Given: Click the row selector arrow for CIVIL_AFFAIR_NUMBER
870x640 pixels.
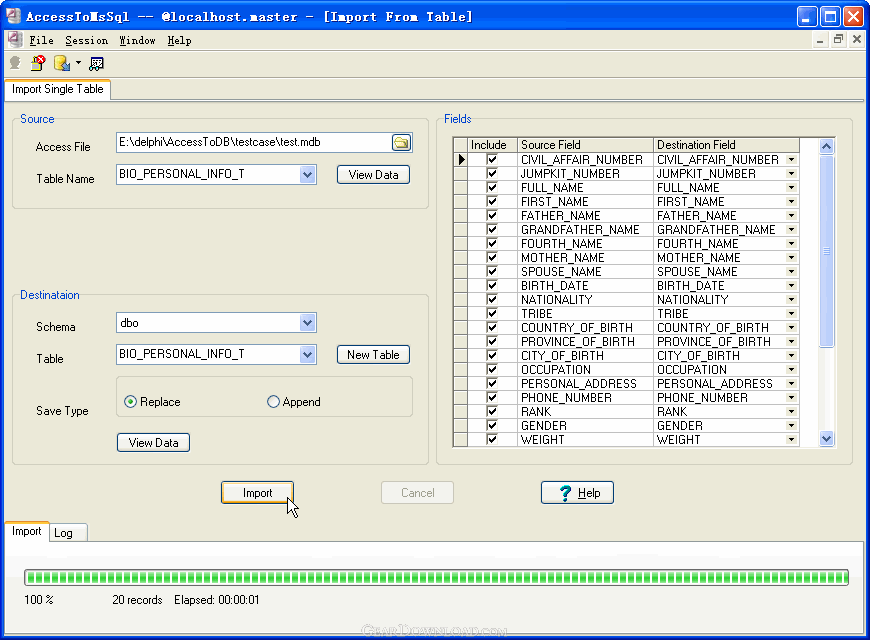Looking at the screenshot, I should pyautogui.click(x=461, y=160).
